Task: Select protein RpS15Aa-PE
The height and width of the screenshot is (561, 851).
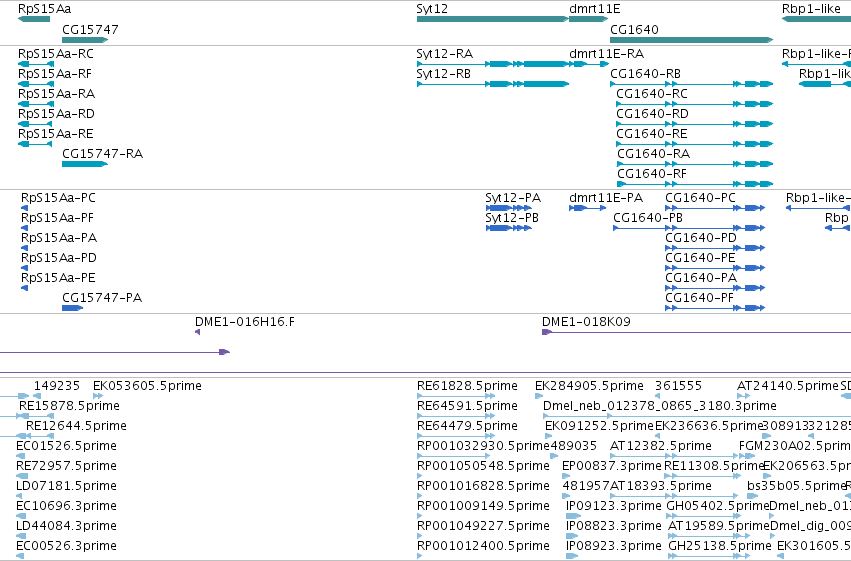Action: [24, 288]
